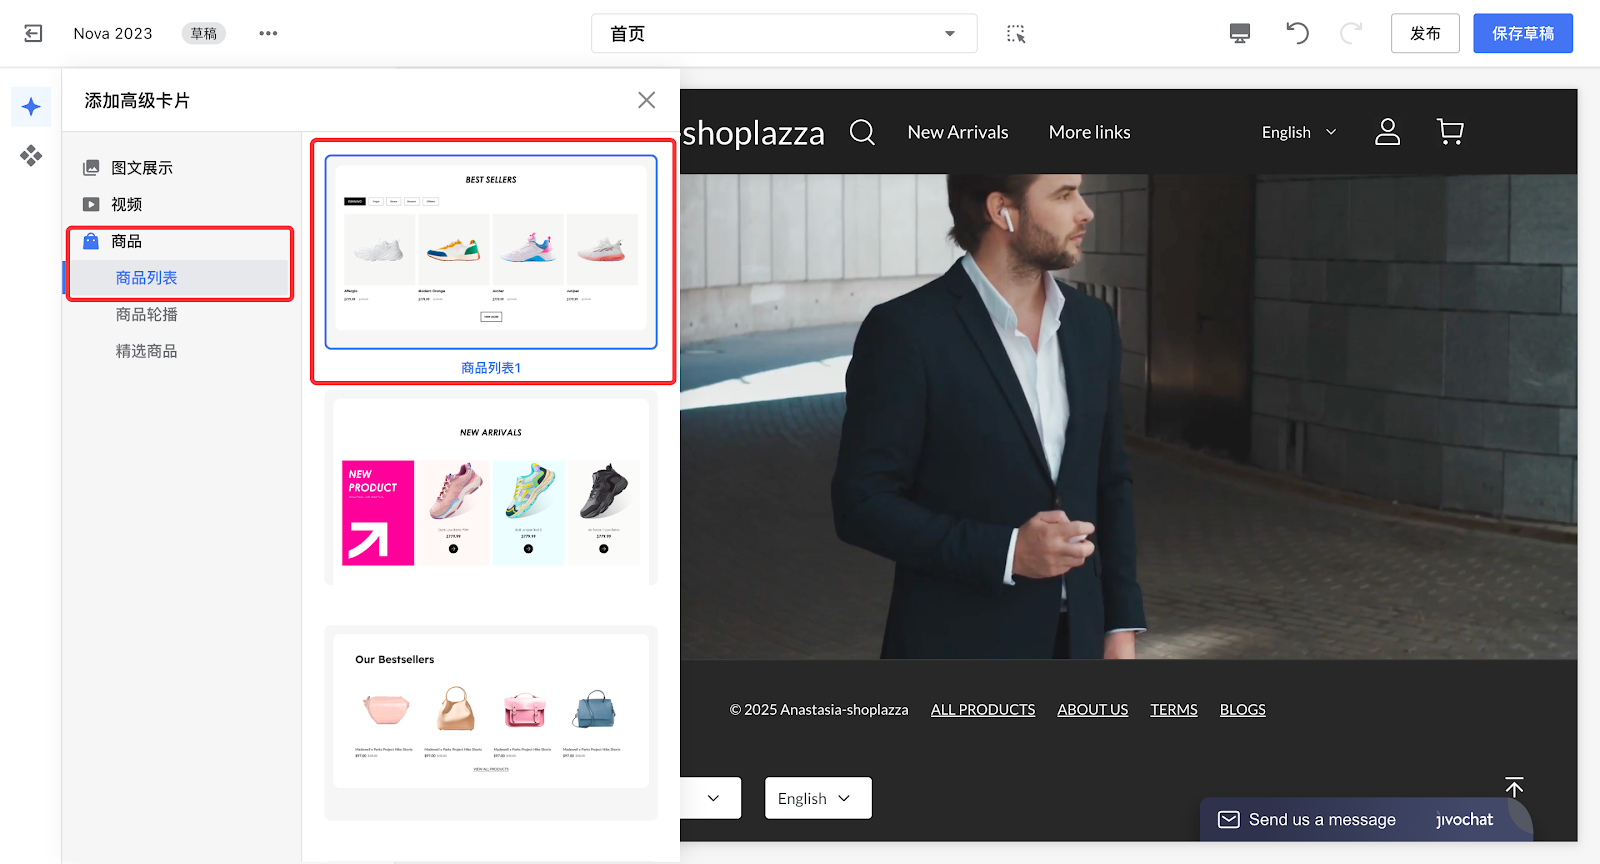Click the exit editor icon

tap(33, 34)
